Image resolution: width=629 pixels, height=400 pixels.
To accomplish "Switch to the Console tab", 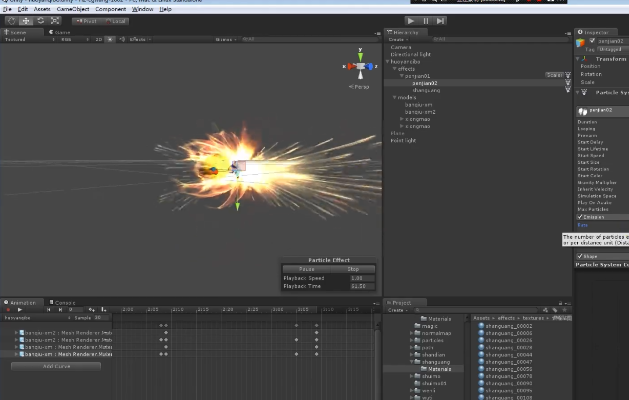I will click(63, 303).
